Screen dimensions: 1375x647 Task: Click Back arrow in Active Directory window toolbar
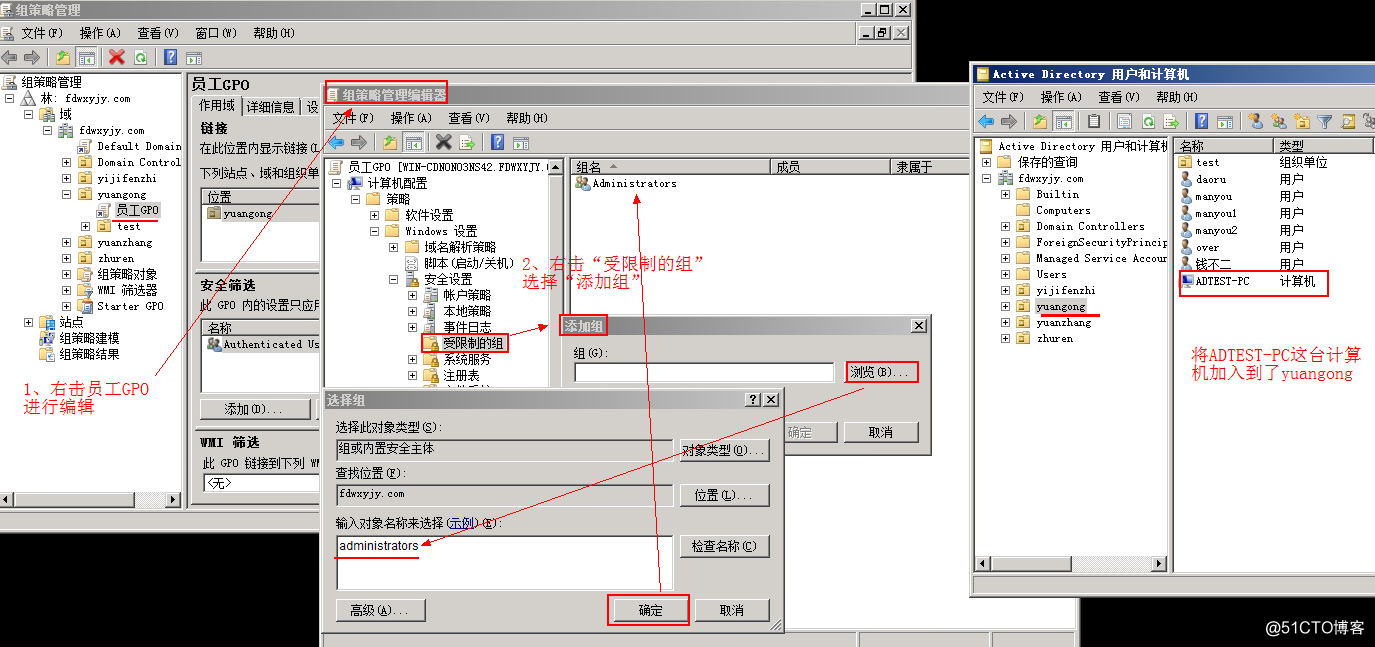(x=987, y=122)
